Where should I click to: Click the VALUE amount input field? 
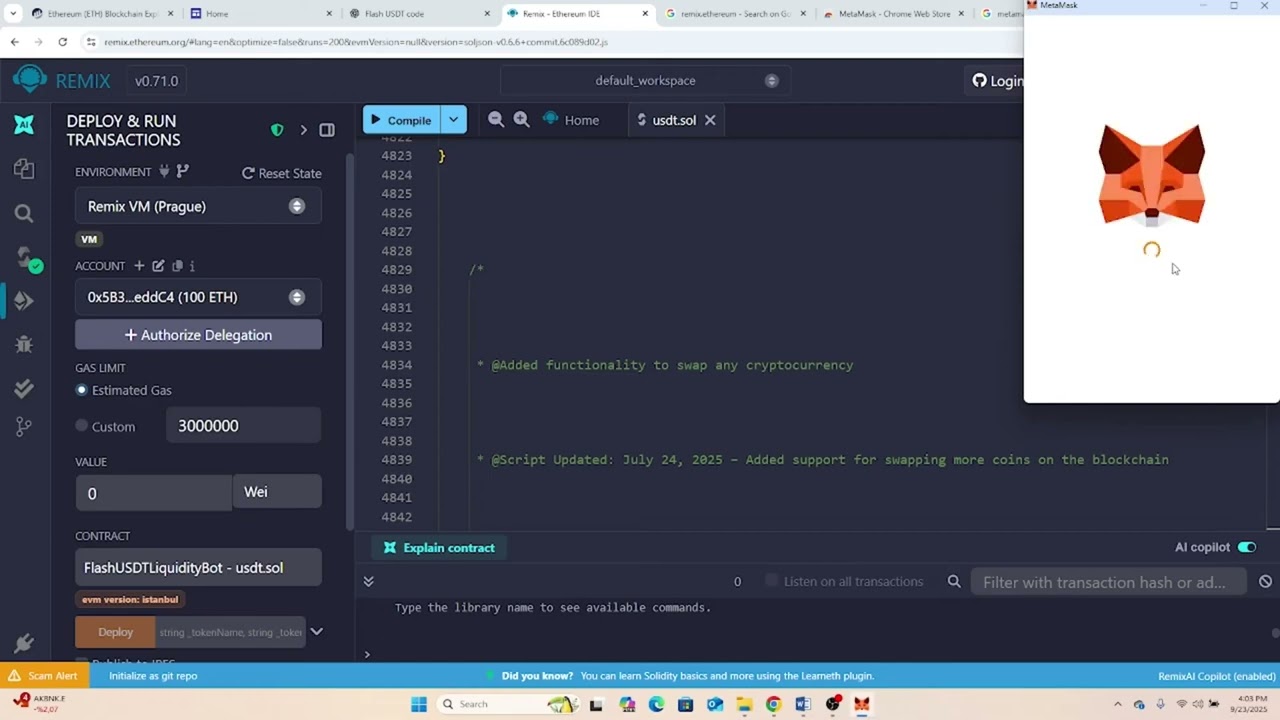coord(154,493)
